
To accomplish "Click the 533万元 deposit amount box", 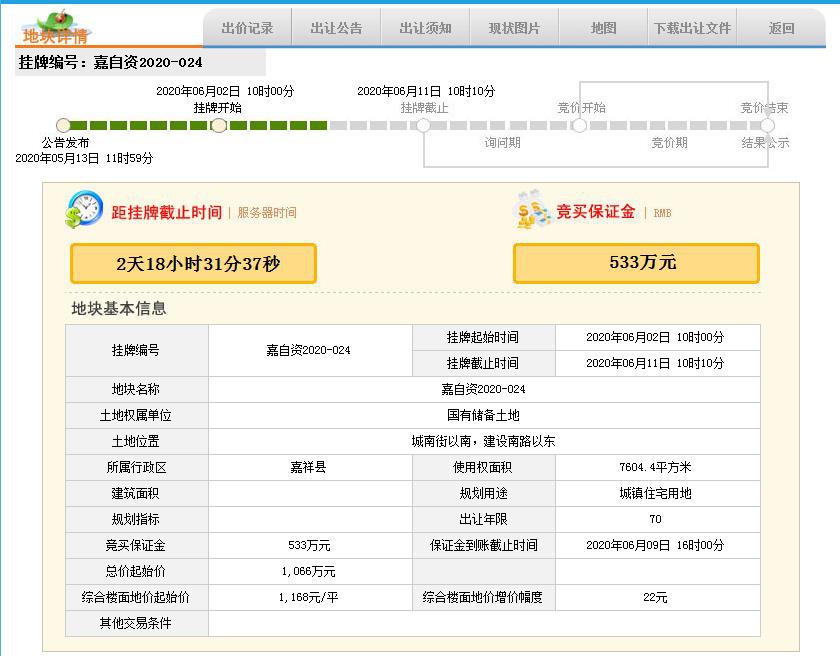I will (x=636, y=263).
